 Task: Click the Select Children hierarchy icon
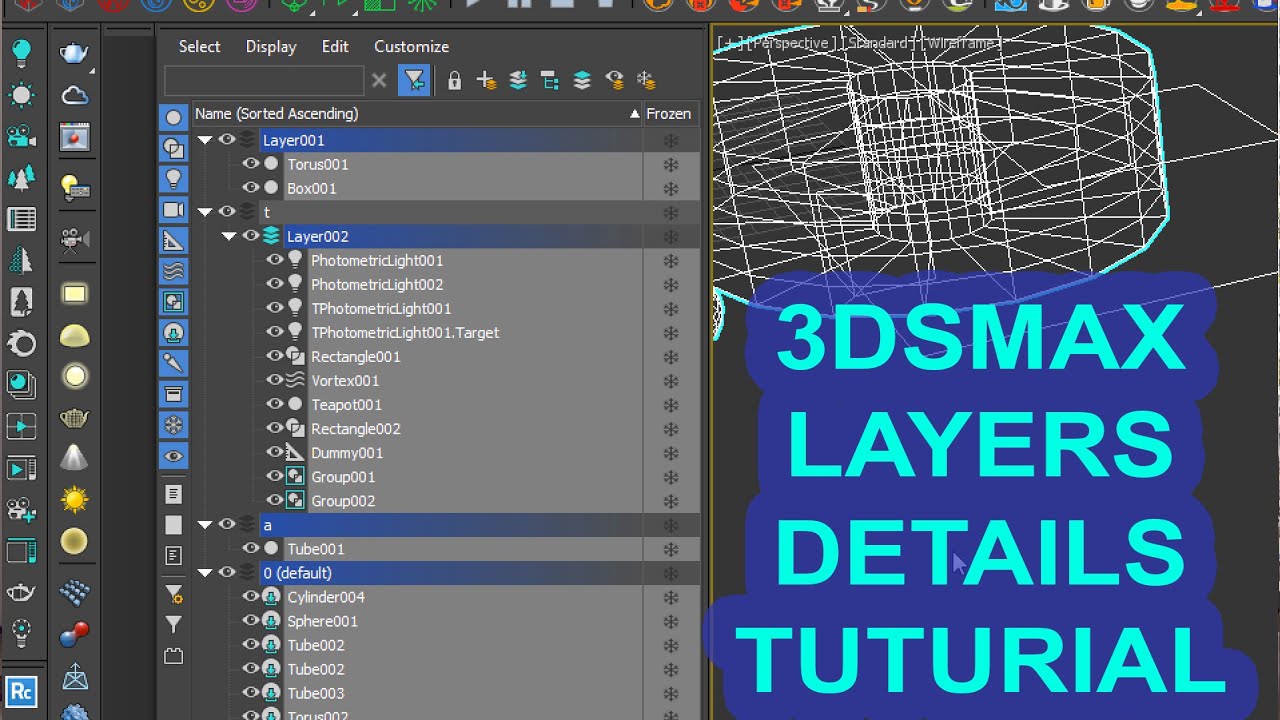(550, 80)
